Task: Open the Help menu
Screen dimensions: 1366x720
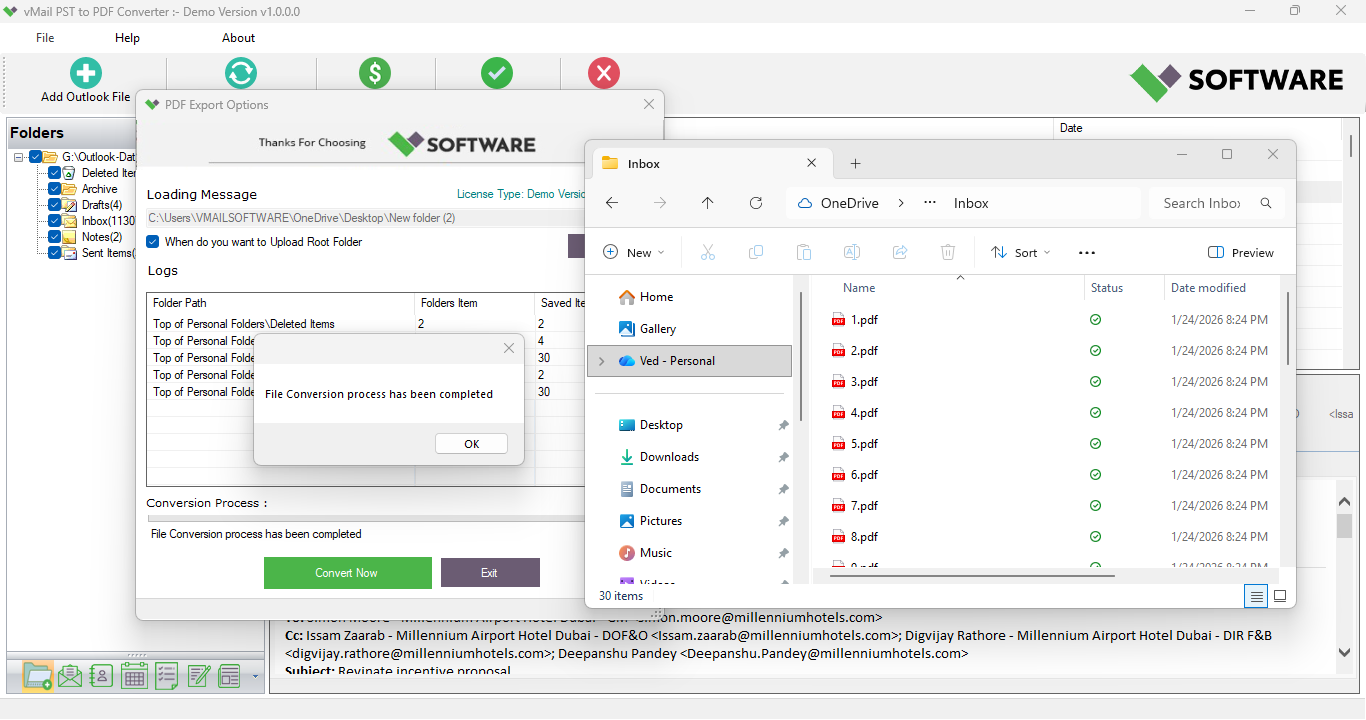Action: 127,37
